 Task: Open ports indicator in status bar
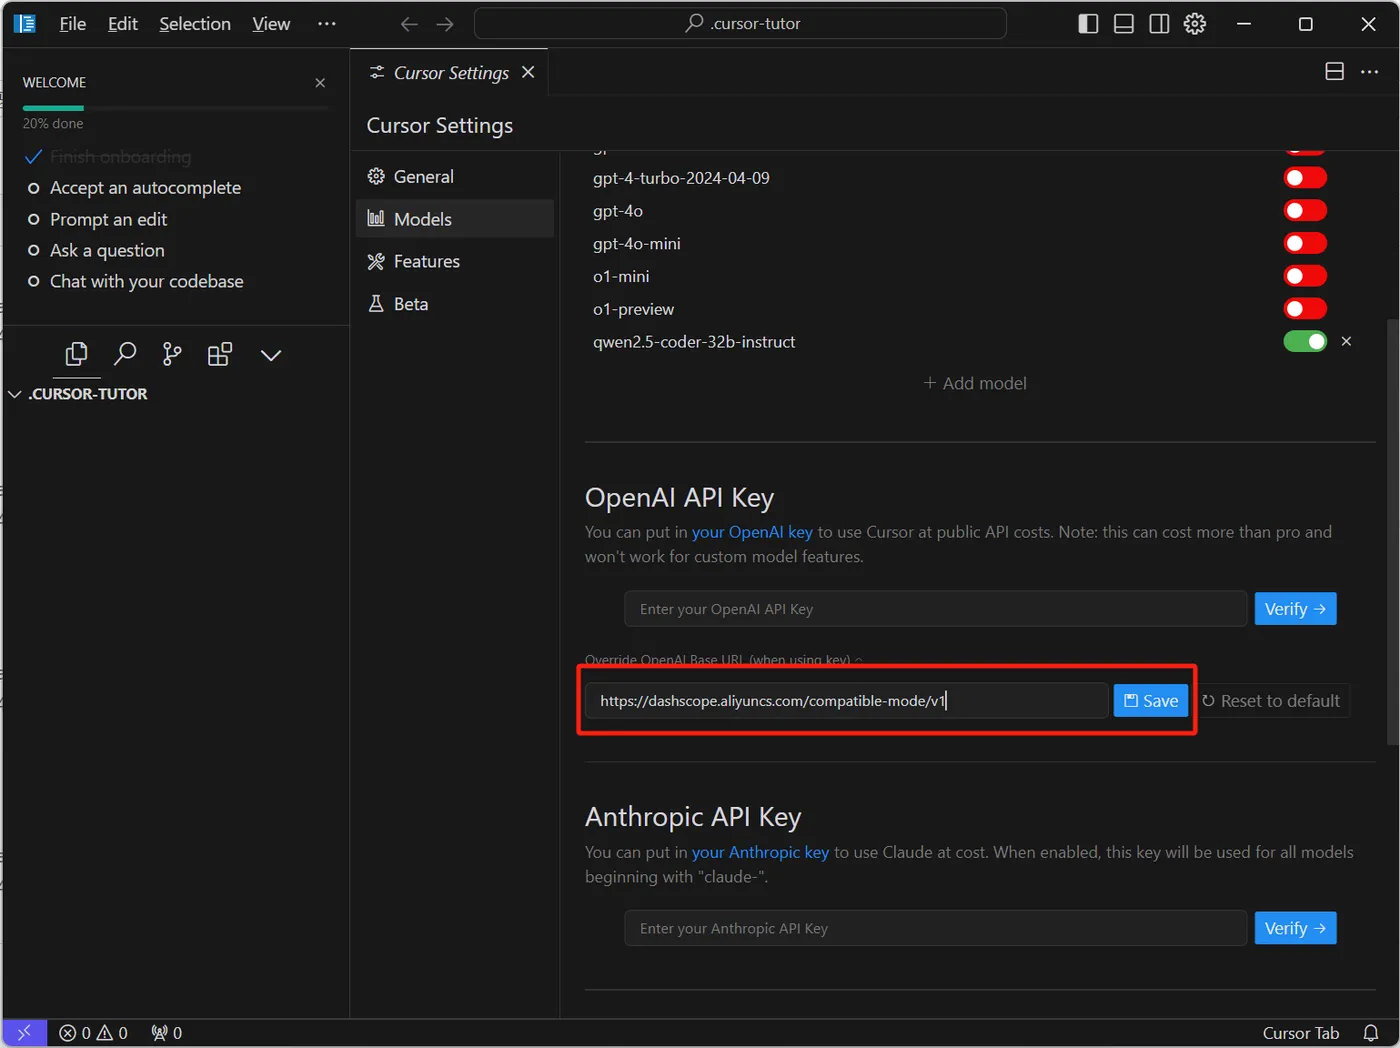click(x=166, y=1033)
